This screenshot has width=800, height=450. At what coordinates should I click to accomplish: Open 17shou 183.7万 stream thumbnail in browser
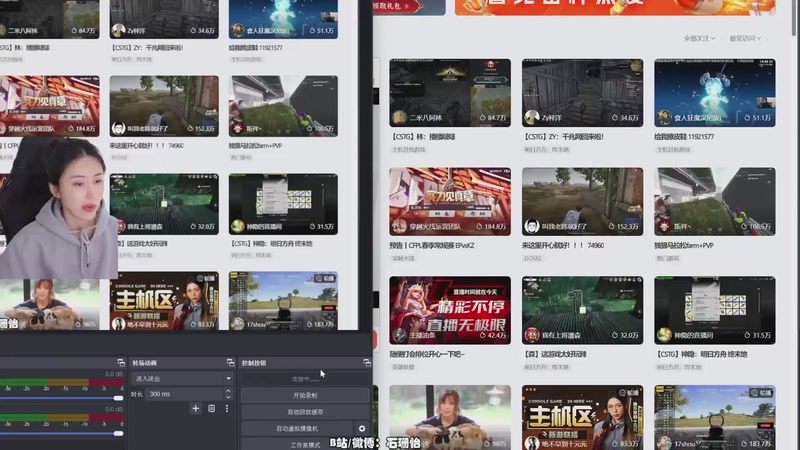[715, 417]
